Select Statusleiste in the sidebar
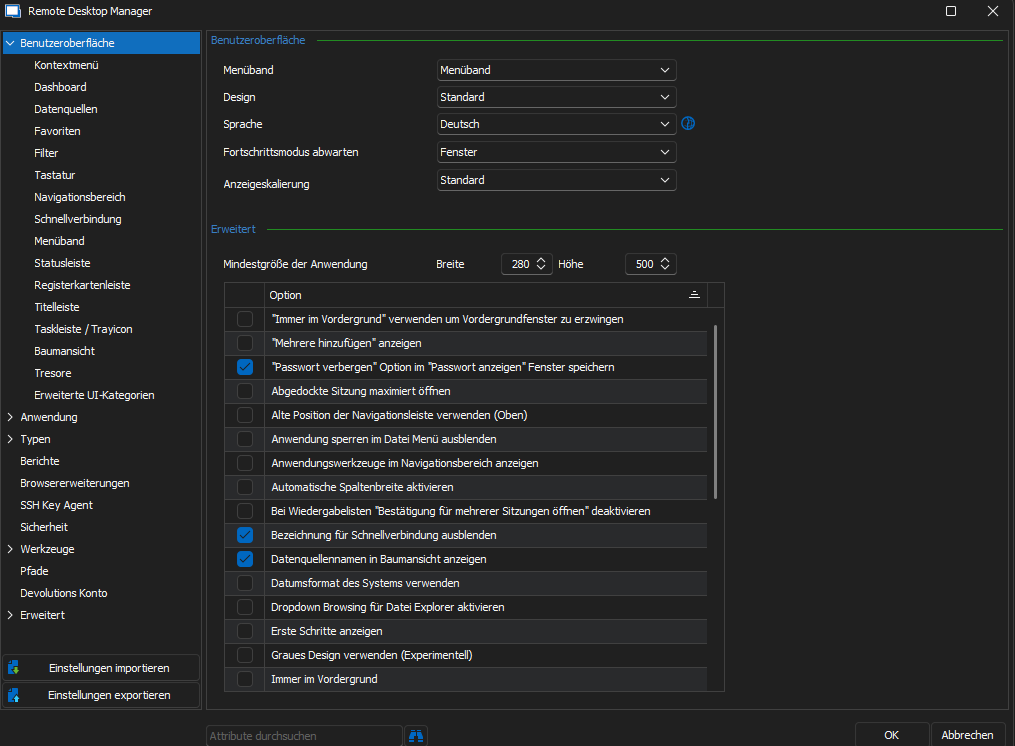1015x746 pixels. [62, 263]
